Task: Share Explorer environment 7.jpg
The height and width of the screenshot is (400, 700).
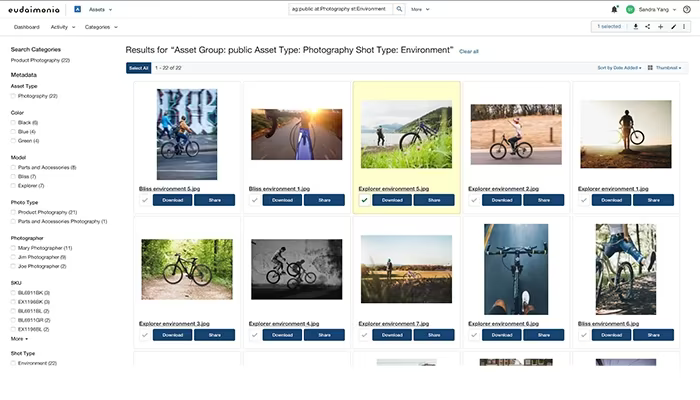Action: coord(434,335)
